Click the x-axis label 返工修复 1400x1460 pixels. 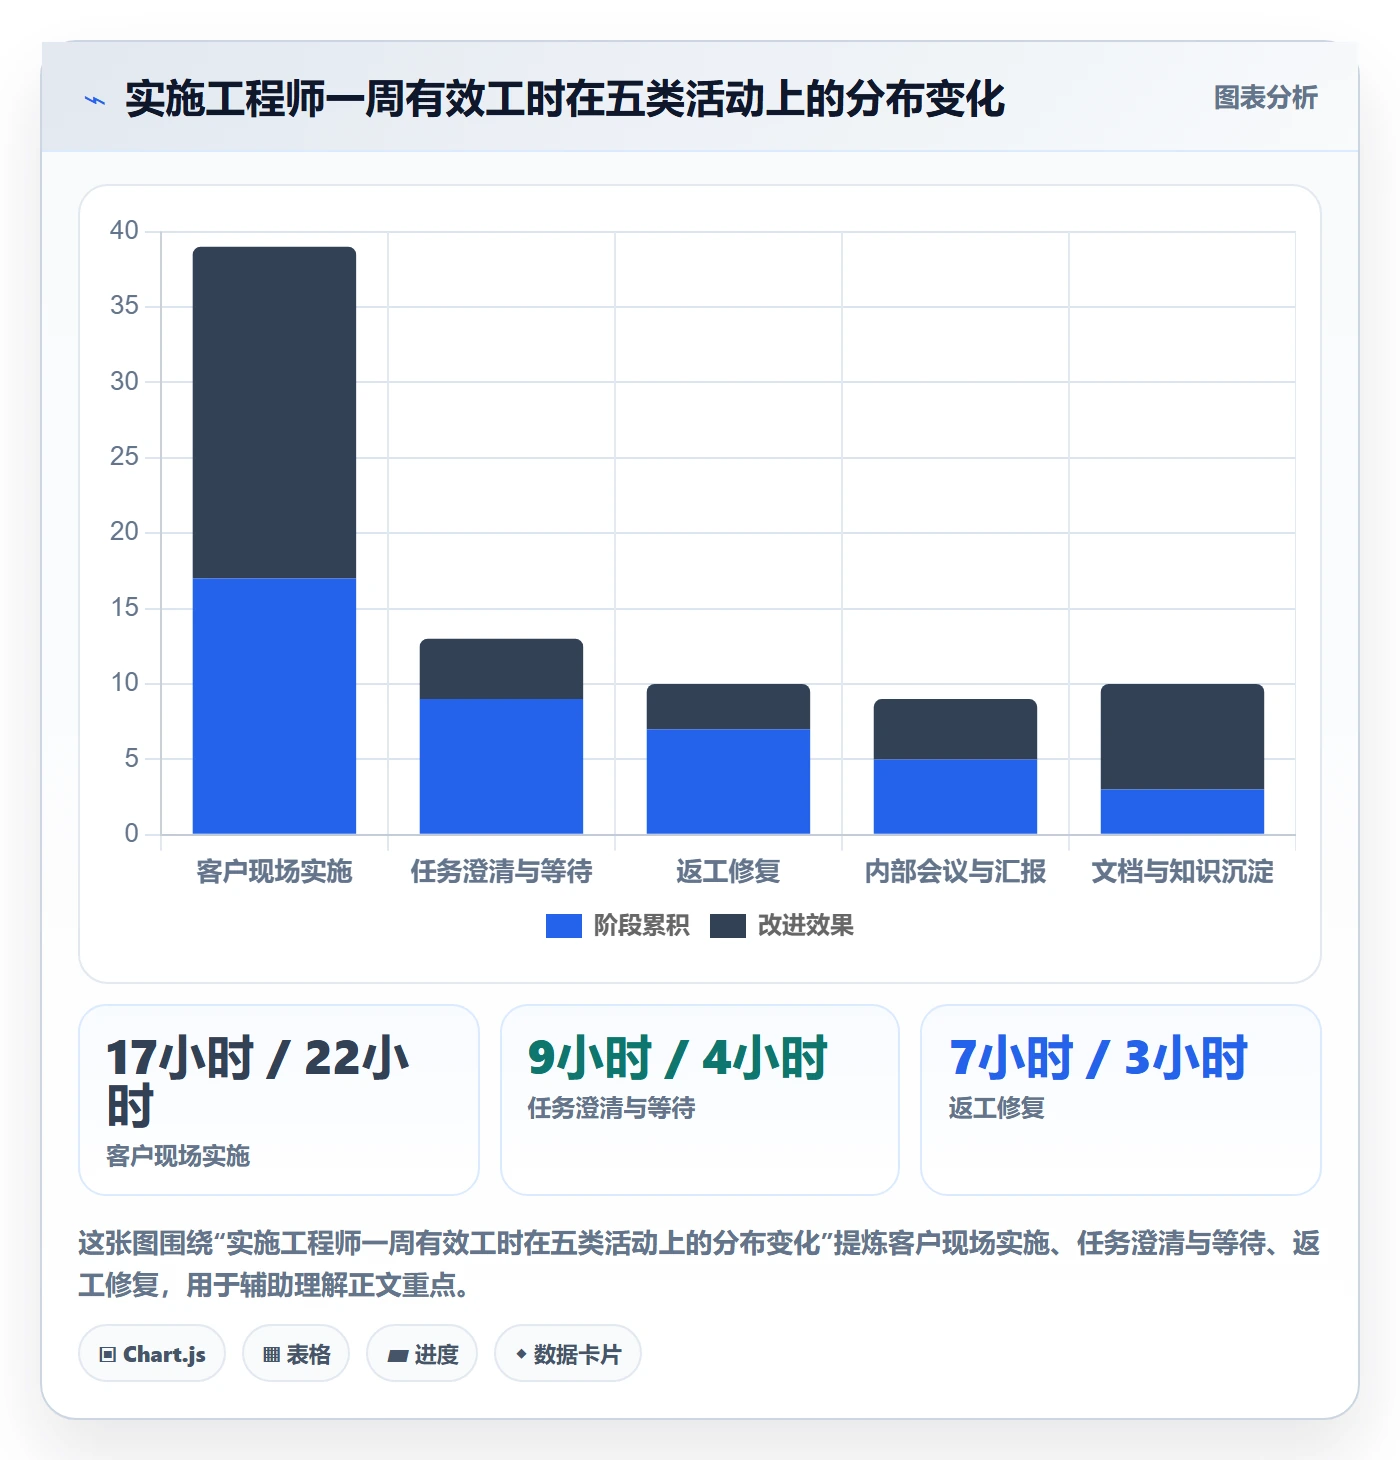(728, 872)
